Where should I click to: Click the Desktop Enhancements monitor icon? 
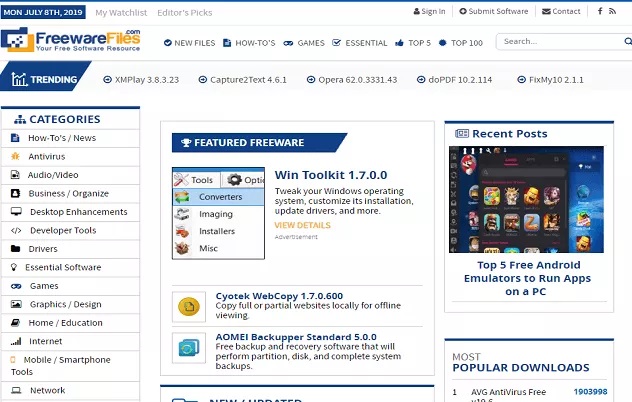pyautogui.click(x=16, y=212)
